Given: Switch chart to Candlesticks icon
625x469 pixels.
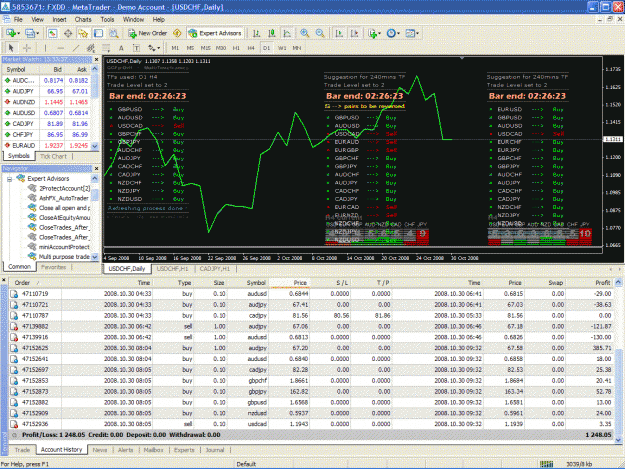Looking at the screenshot, I should 272,33.
